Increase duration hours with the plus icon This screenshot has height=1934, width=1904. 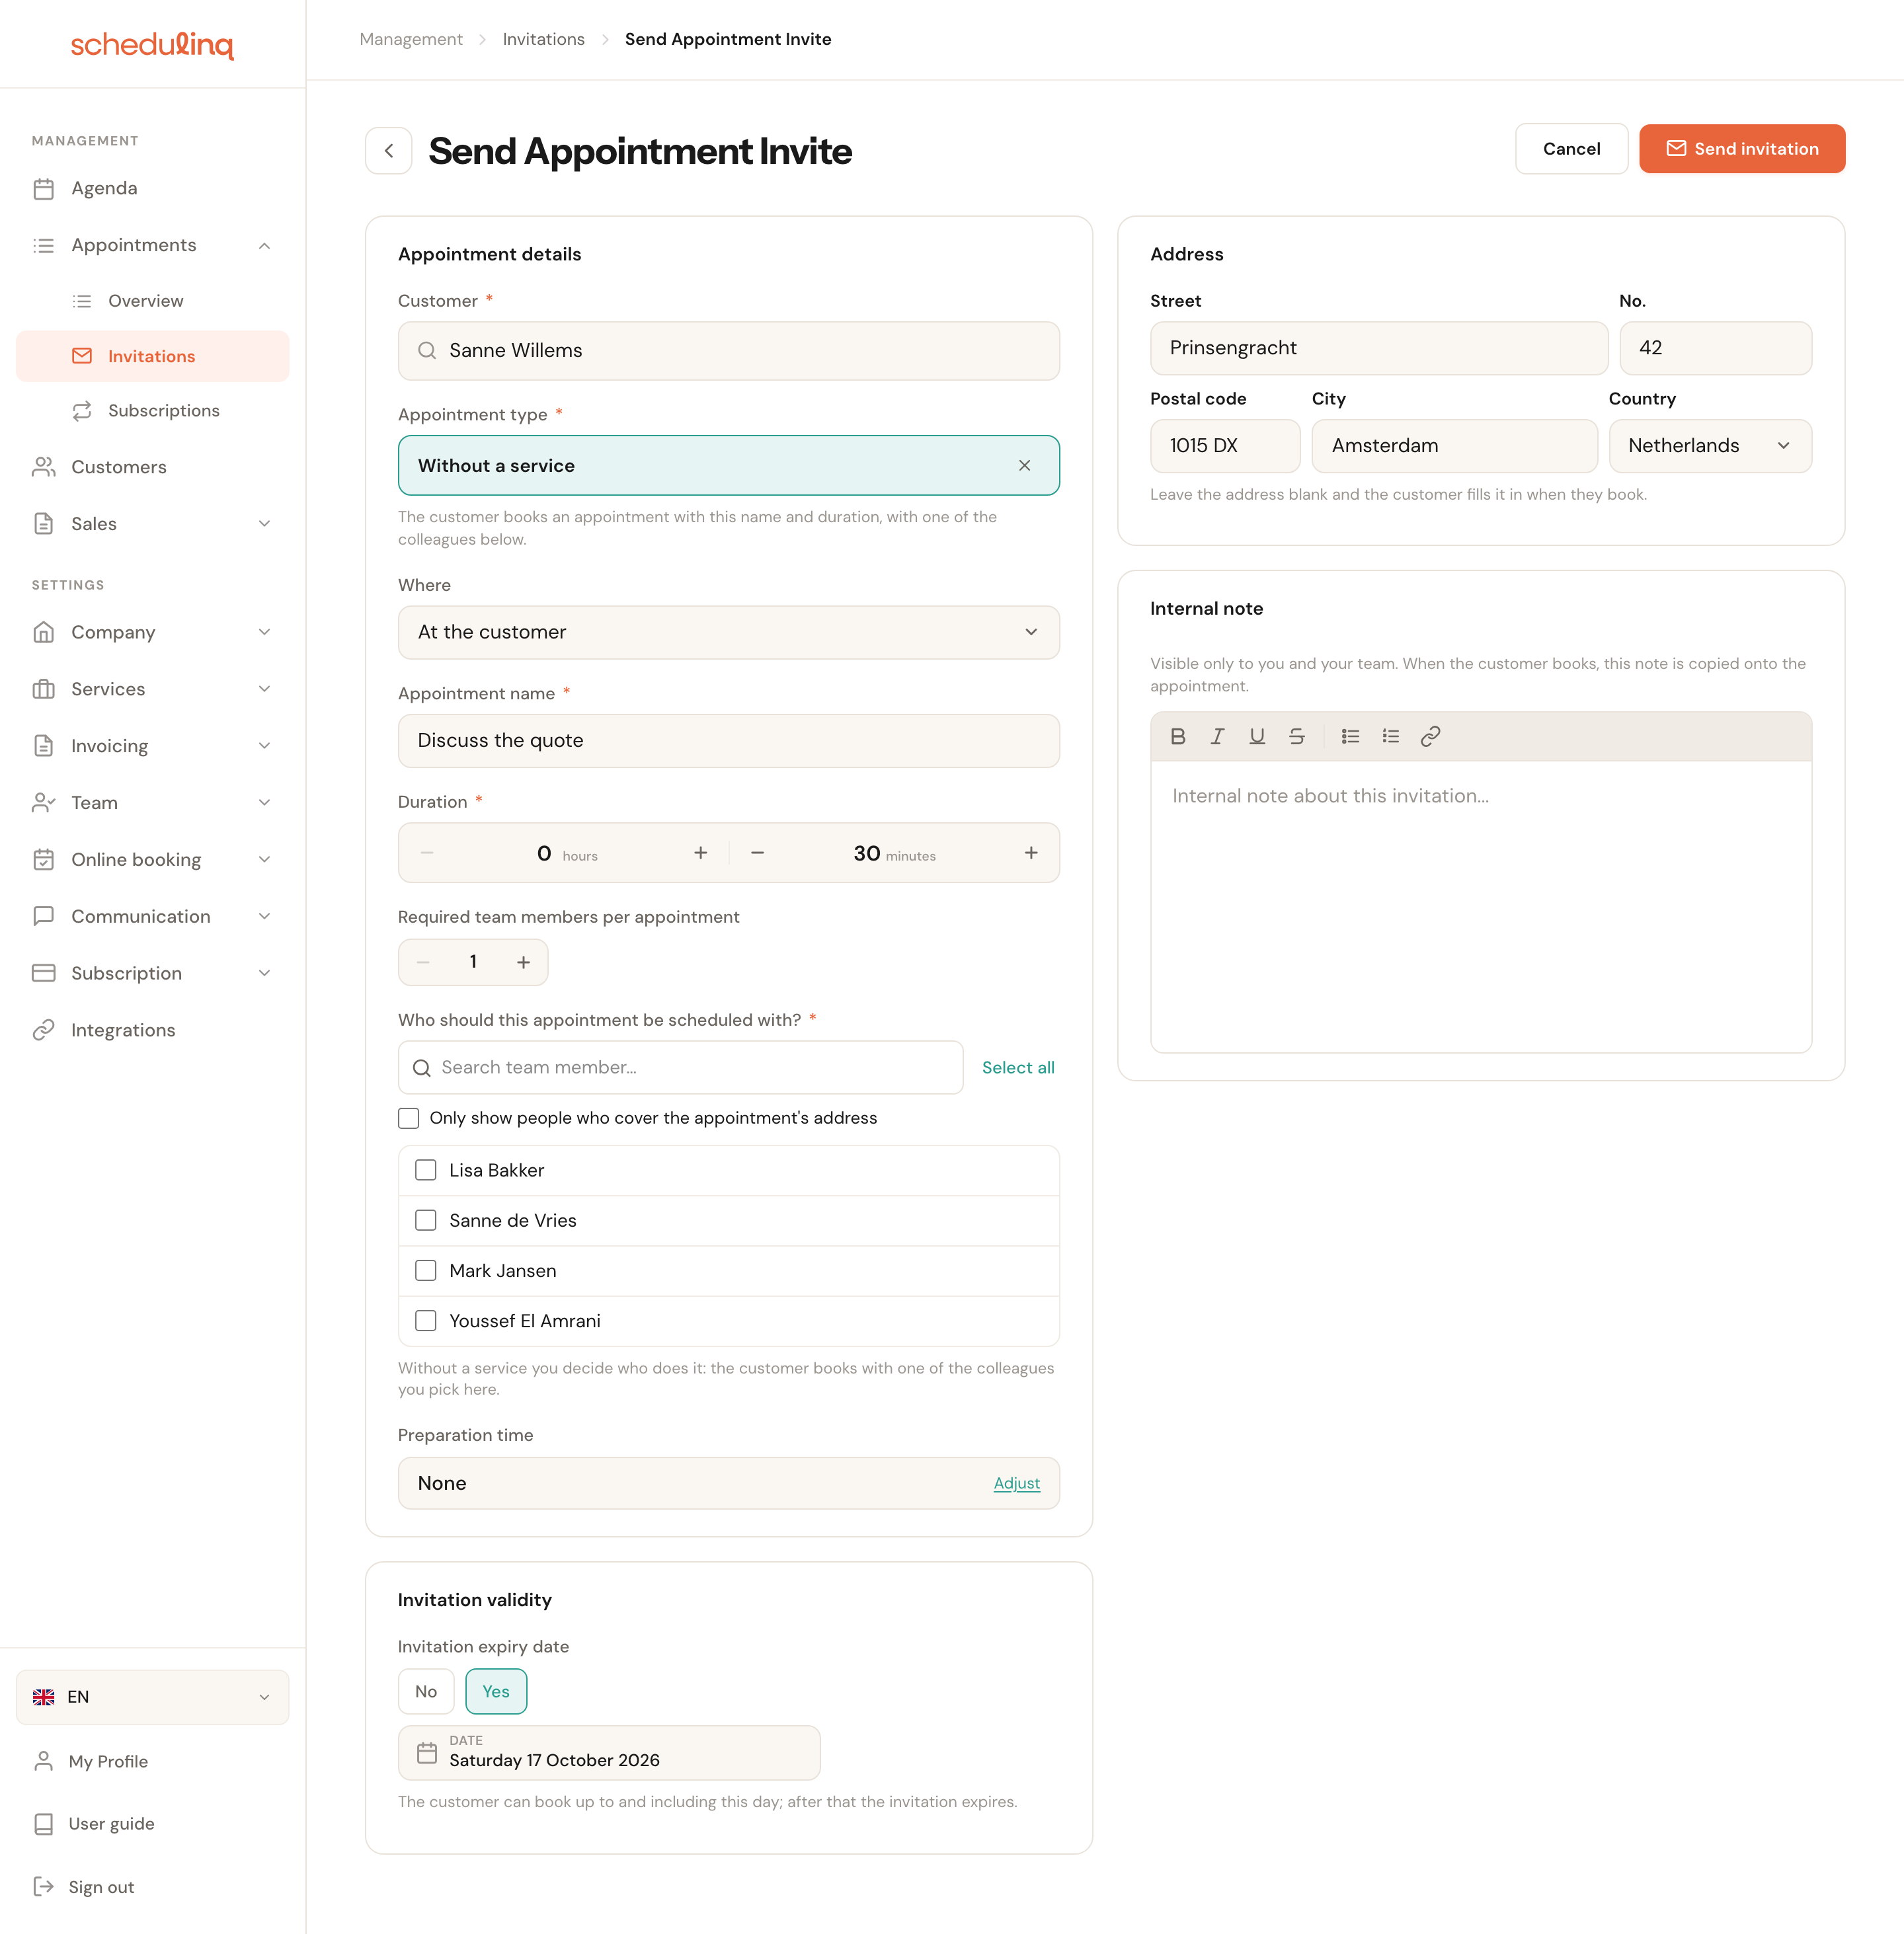pyautogui.click(x=700, y=853)
